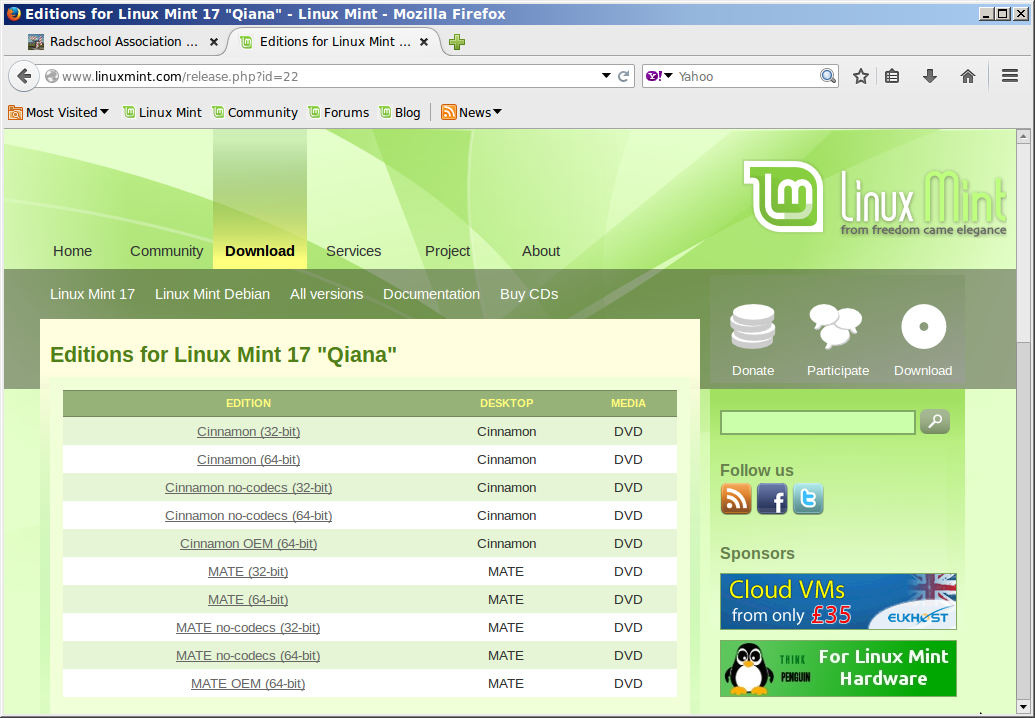Open the All versions submenu link
This screenshot has width=1035, height=718.
tap(327, 294)
